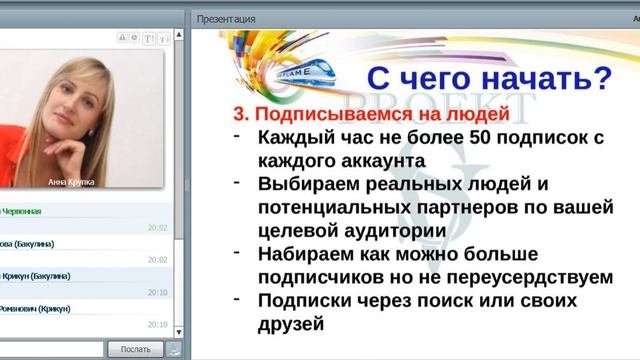640x360 pixels.
Task: Click the icon button right of Послать
Action: pyautogui.click(x=173, y=349)
